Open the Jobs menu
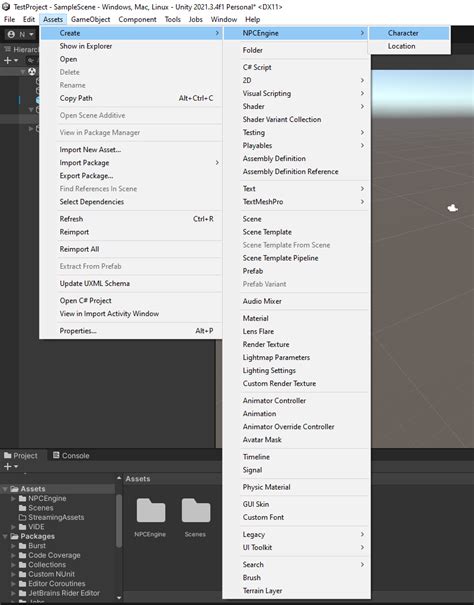Image resolution: width=474 pixels, height=605 pixels. (x=195, y=19)
